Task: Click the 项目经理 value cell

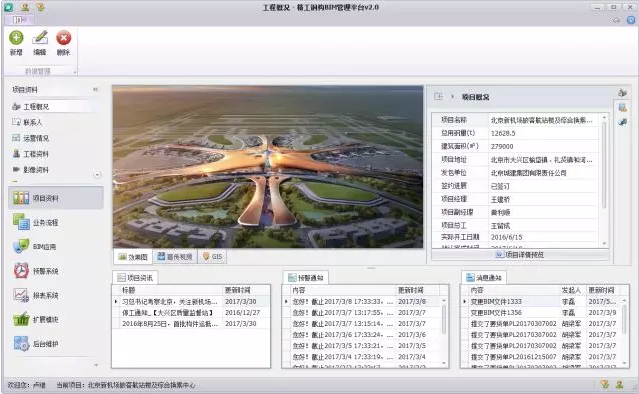Action: click(x=543, y=199)
